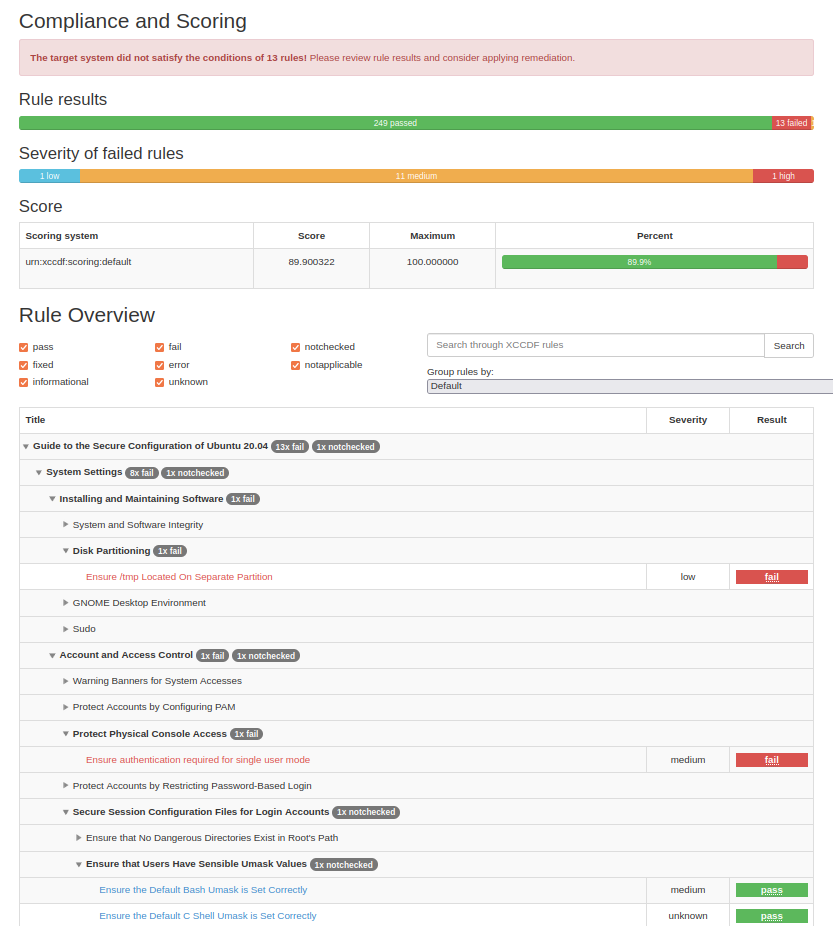Open the Group rules by dropdown
833x926 pixels.
tap(630, 386)
